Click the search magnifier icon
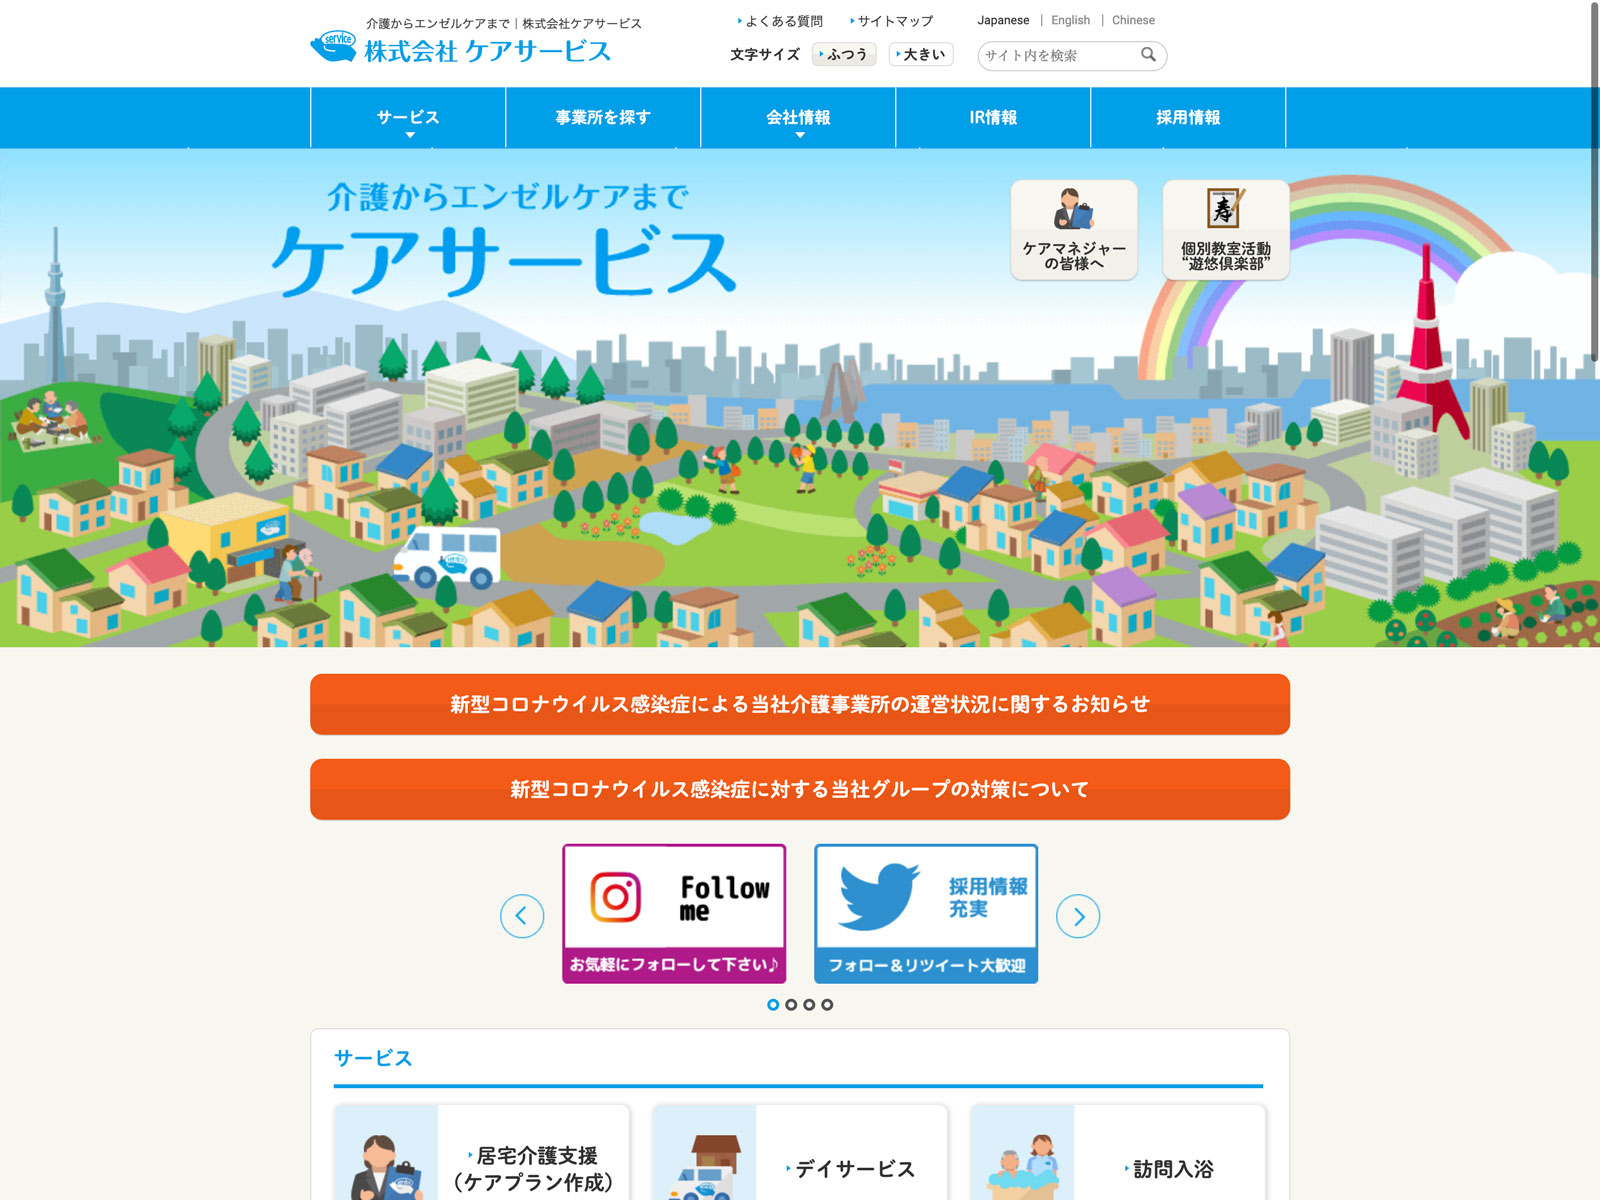 point(1148,55)
